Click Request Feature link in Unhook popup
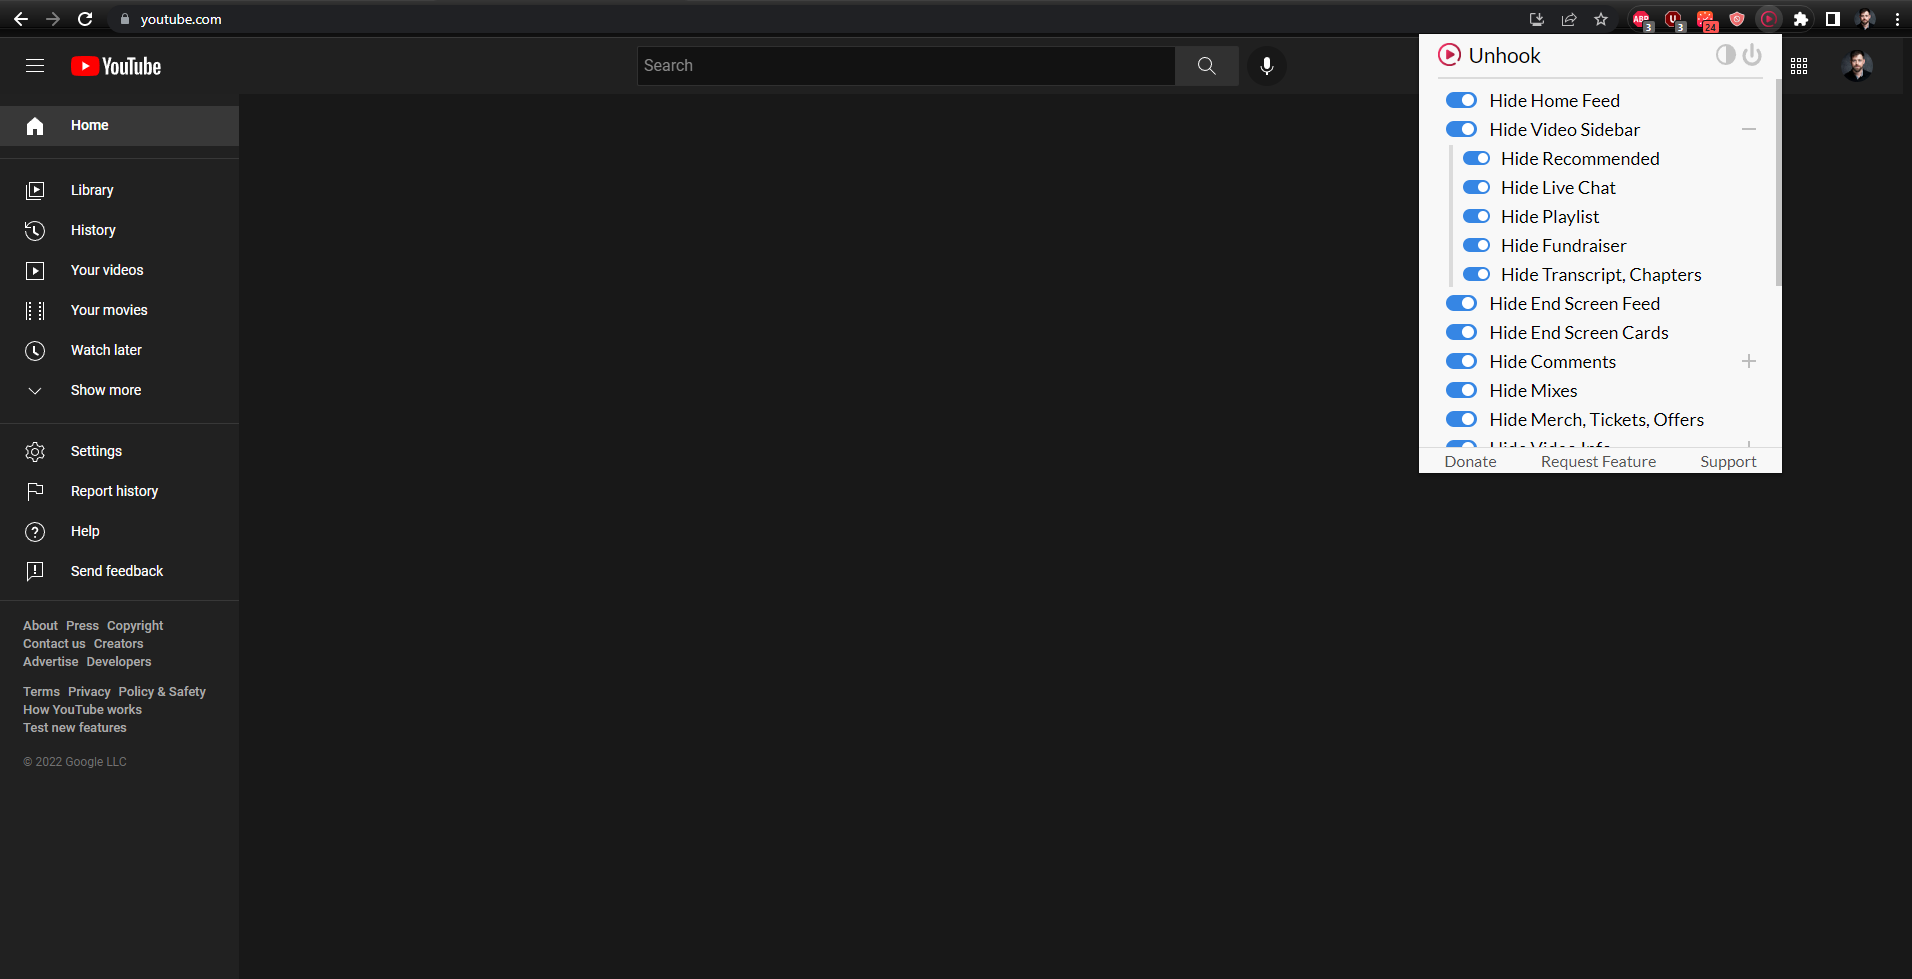Screen dimensions: 1912x979 [x=1598, y=461]
